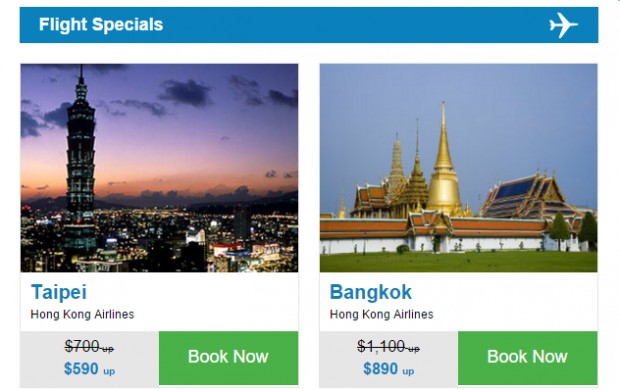Click the $890 up discounted Bangkok price
This screenshot has width=620, height=390.
point(389,369)
